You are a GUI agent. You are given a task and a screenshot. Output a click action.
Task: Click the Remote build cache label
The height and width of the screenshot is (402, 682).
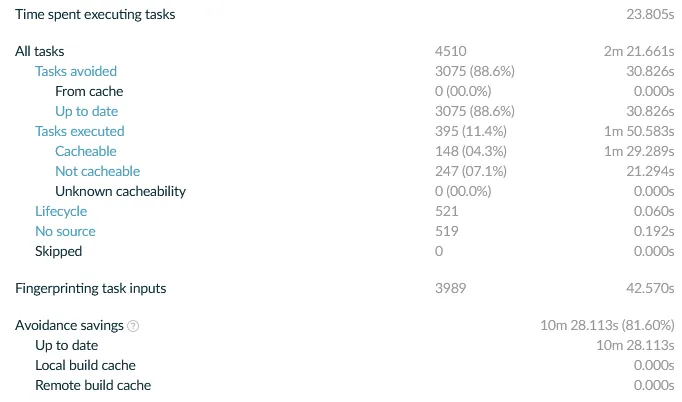tap(93, 385)
